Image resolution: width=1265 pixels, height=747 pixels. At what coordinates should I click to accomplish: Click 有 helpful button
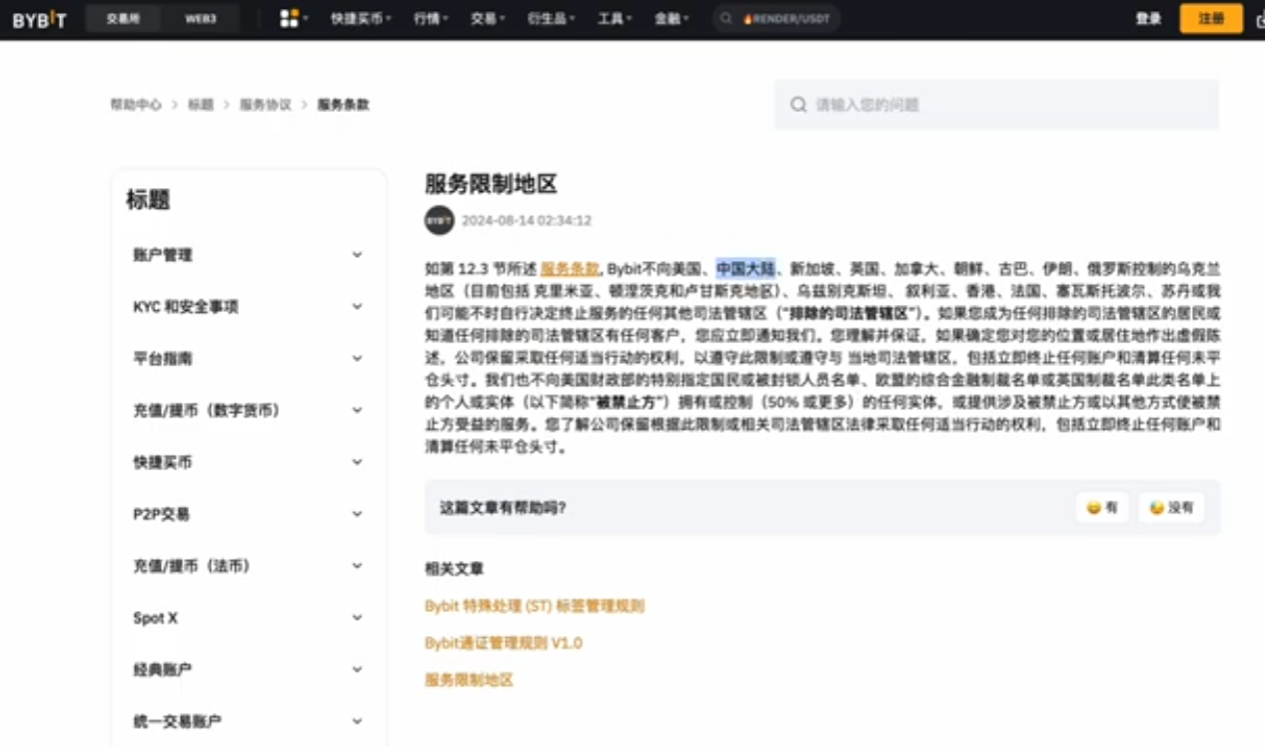pos(1102,507)
